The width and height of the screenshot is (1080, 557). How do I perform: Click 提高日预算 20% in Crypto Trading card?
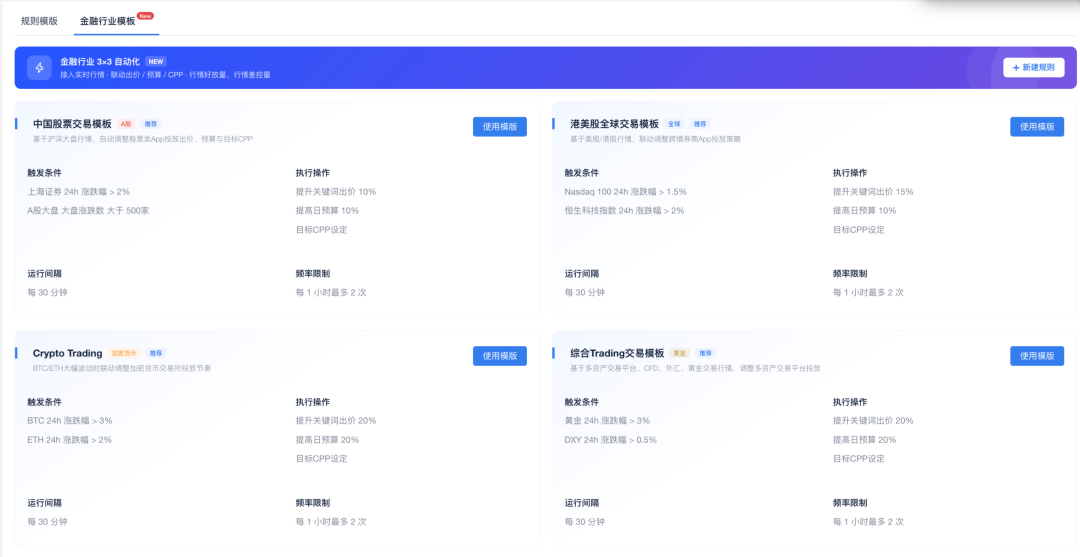[x=327, y=440]
